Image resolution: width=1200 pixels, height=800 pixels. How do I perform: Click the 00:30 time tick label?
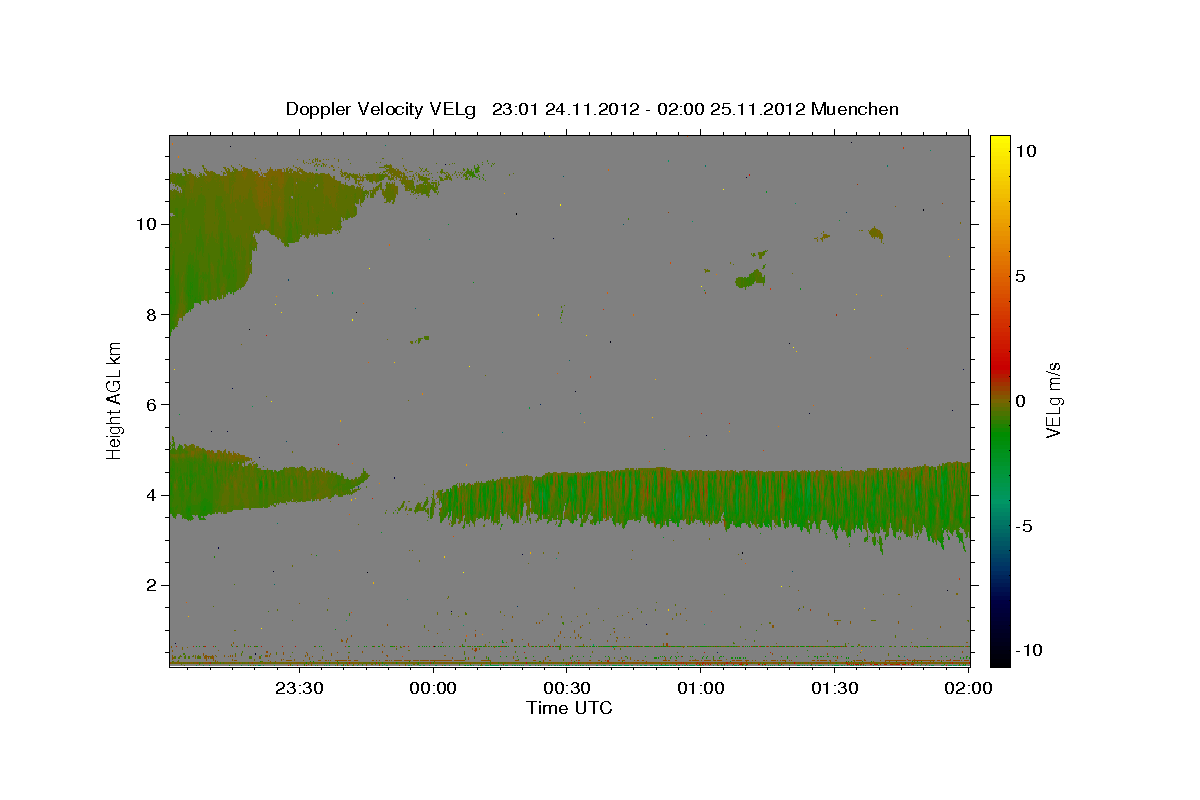567,688
